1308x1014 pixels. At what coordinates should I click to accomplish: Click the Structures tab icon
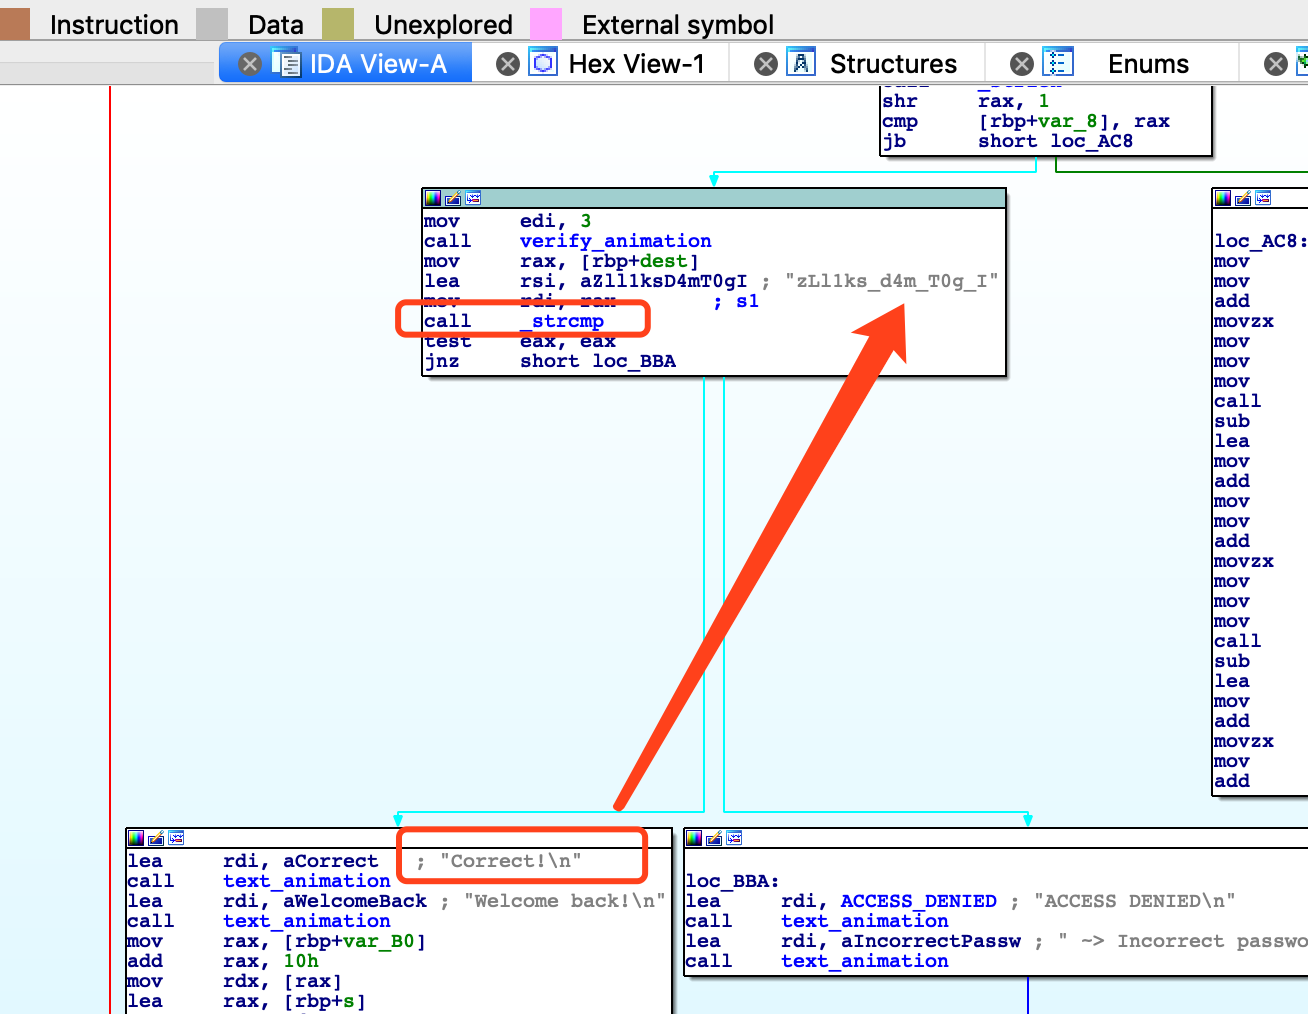[801, 62]
